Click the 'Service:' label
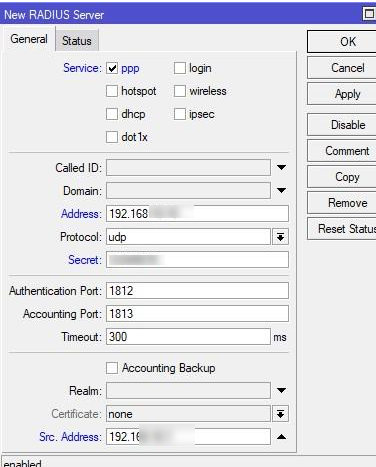Image resolution: width=376 pixels, height=467 pixels. point(82,68)
